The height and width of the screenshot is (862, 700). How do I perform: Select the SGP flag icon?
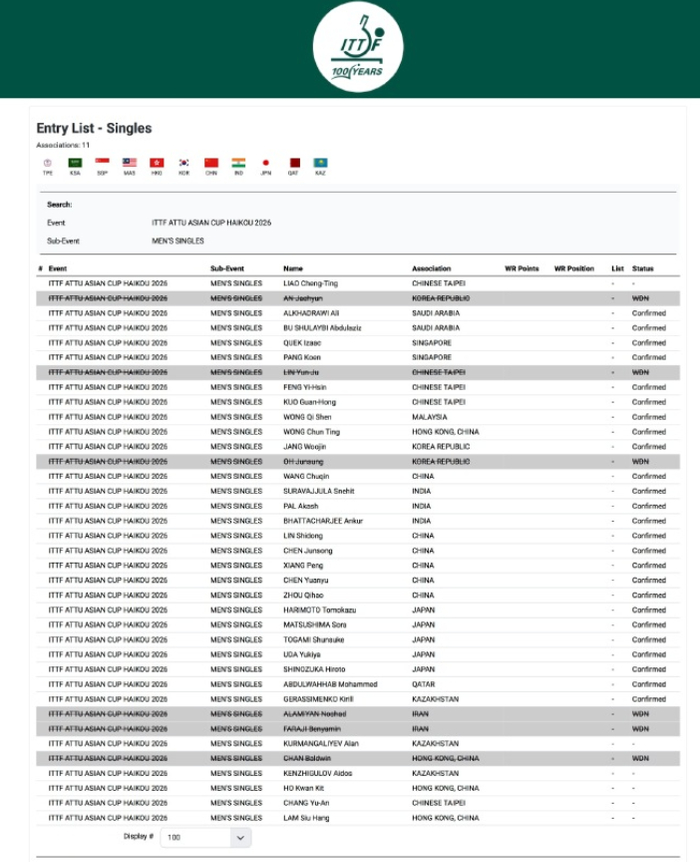pyautogui.click(x=102, y=163)
